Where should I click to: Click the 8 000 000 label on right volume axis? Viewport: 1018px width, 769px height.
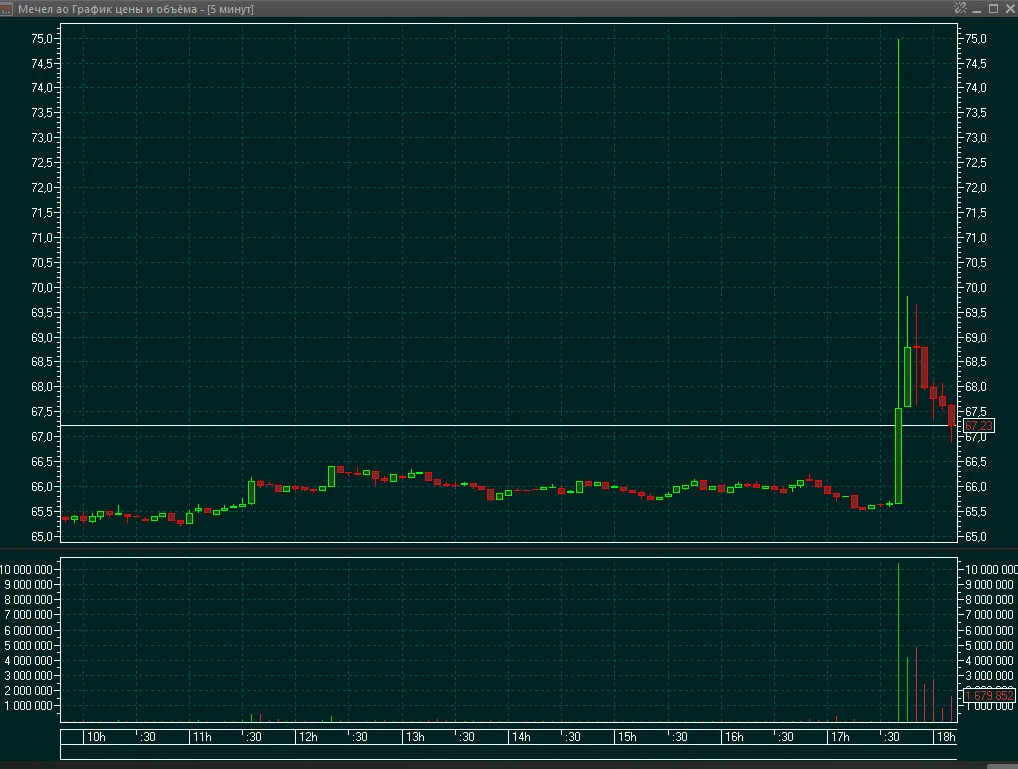pos(989,600)
